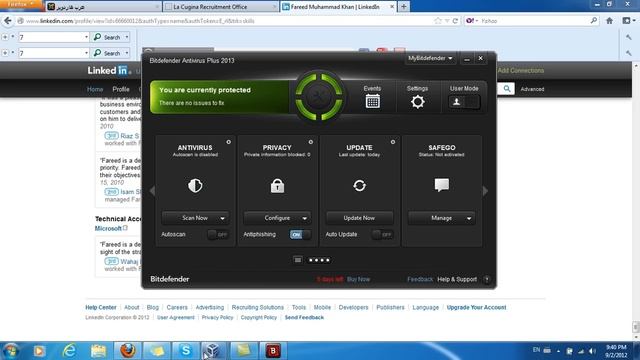The image size is (640, 360).
Task: Open LinkedIn Profile menu item
Action: click(x=121, y=89)
